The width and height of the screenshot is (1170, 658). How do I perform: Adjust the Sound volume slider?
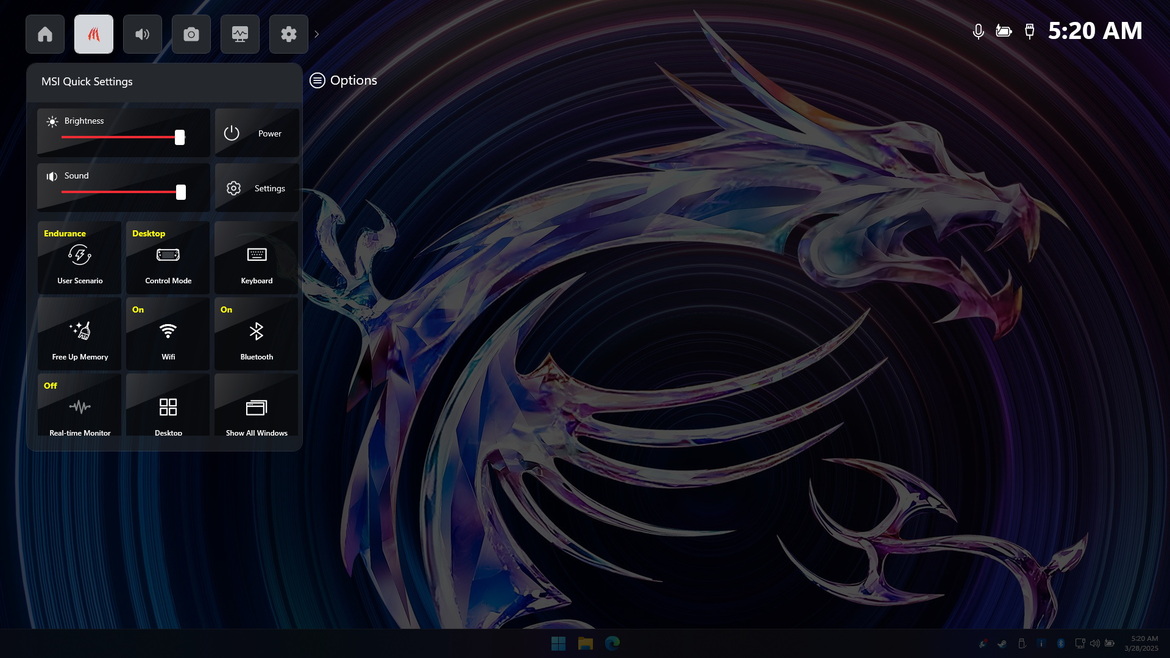(123, 192)
